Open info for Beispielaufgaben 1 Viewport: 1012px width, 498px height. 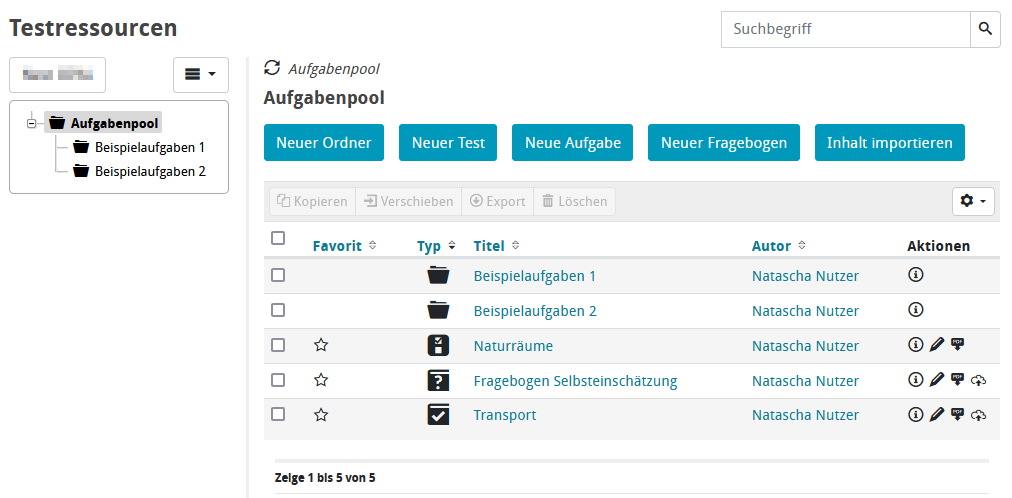(x=915, y=275)
